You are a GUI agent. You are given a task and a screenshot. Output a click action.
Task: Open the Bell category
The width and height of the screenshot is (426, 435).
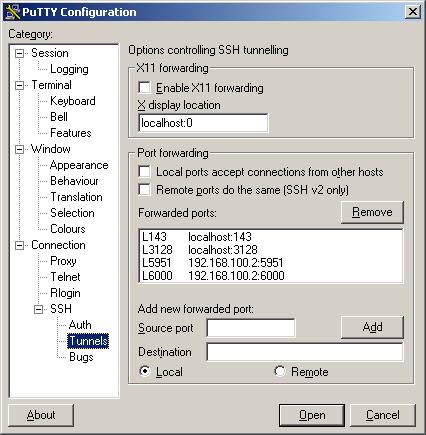[x=59, y=117]
